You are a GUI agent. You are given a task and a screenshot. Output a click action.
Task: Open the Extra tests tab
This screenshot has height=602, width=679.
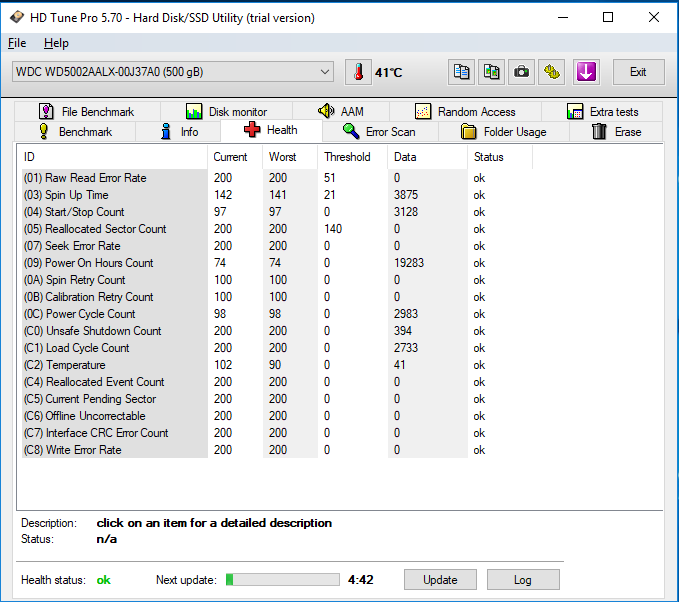point(602,112)
